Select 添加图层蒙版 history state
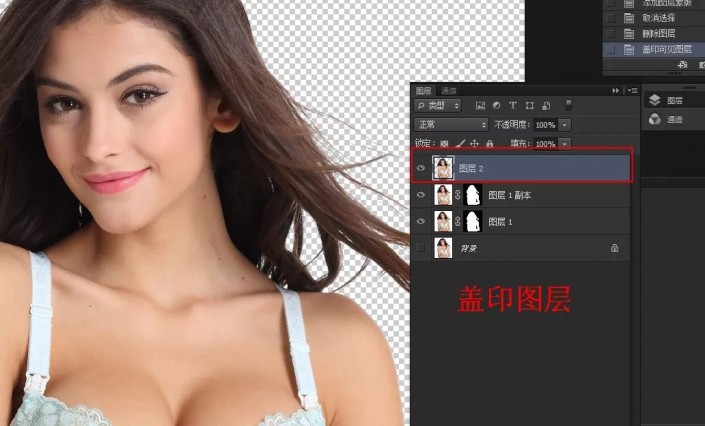The image size is (705, 426). [x=666, y=3]
